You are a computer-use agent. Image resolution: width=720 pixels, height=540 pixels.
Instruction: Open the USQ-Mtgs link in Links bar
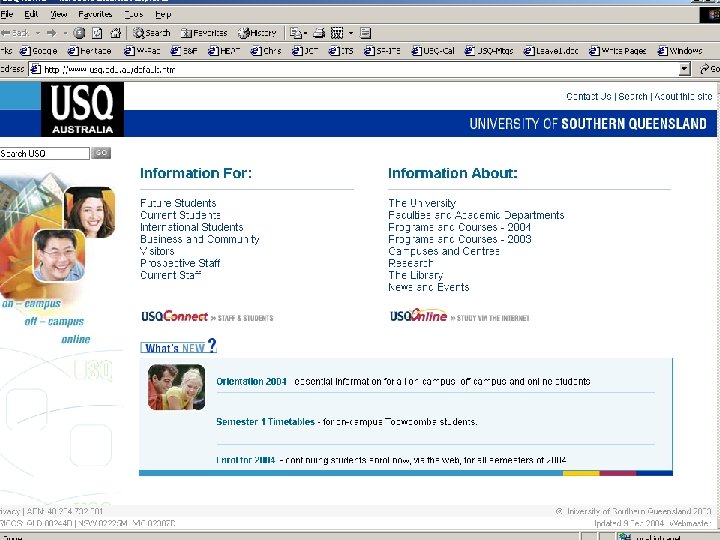(489, 51)
